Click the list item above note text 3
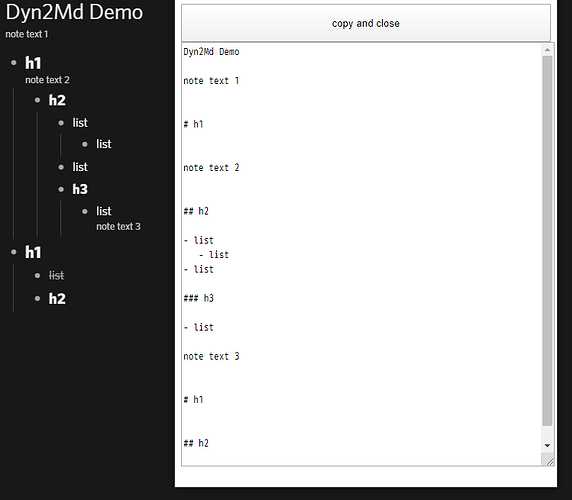Screen dimensions: 572x500 pyautogui.click(x=104, y=211)
